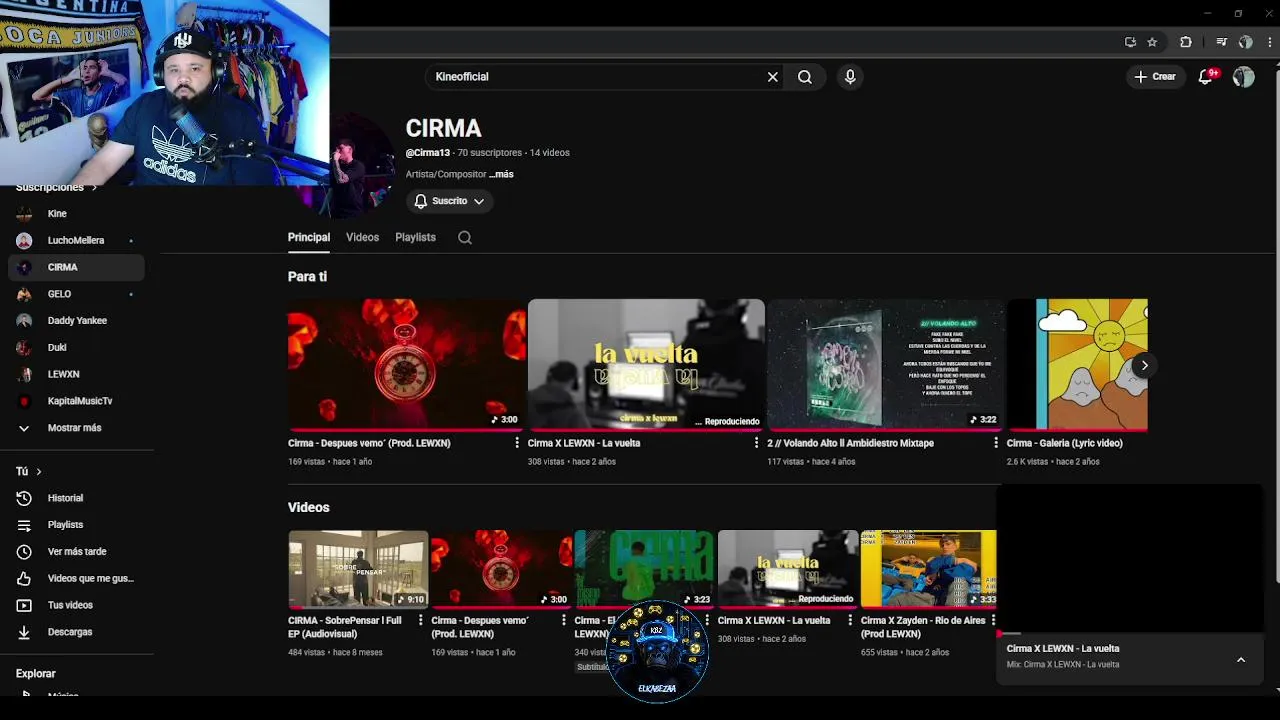Play the Rio de Aires thumbnail
Viewport: 1280px width, 720px height.
(x=928, y=569)
